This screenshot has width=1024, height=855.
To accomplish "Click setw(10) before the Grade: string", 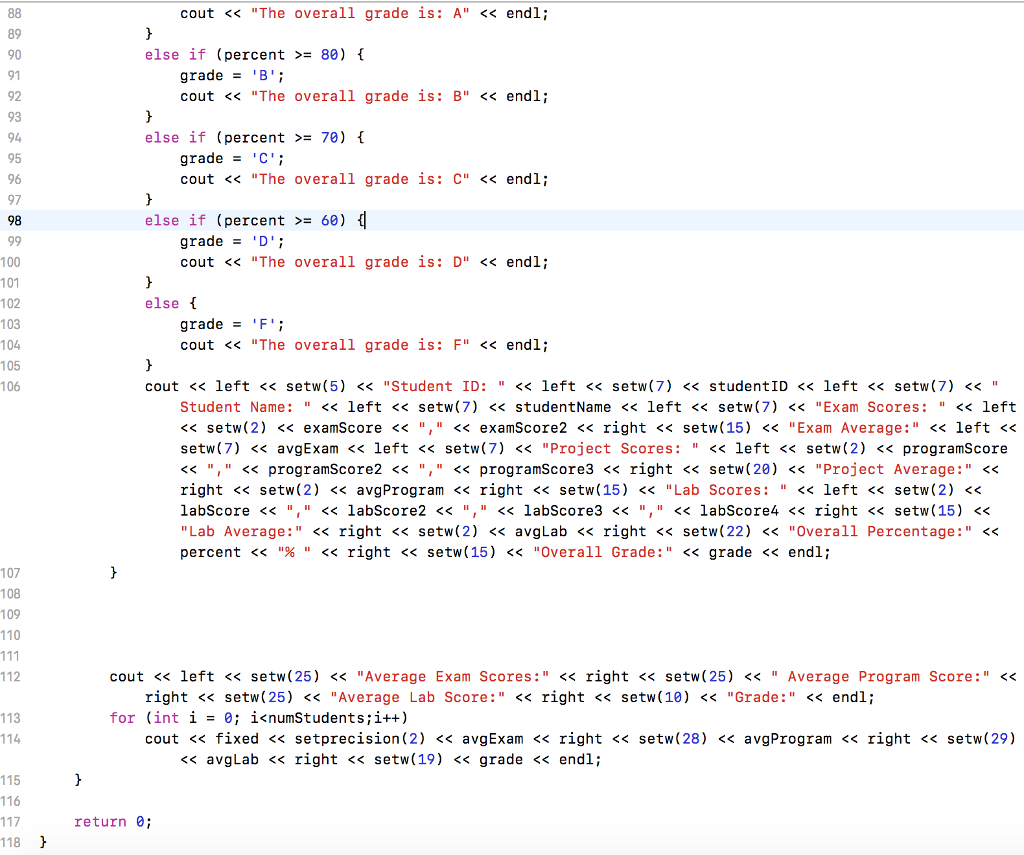I will click(x=655, y=698).
